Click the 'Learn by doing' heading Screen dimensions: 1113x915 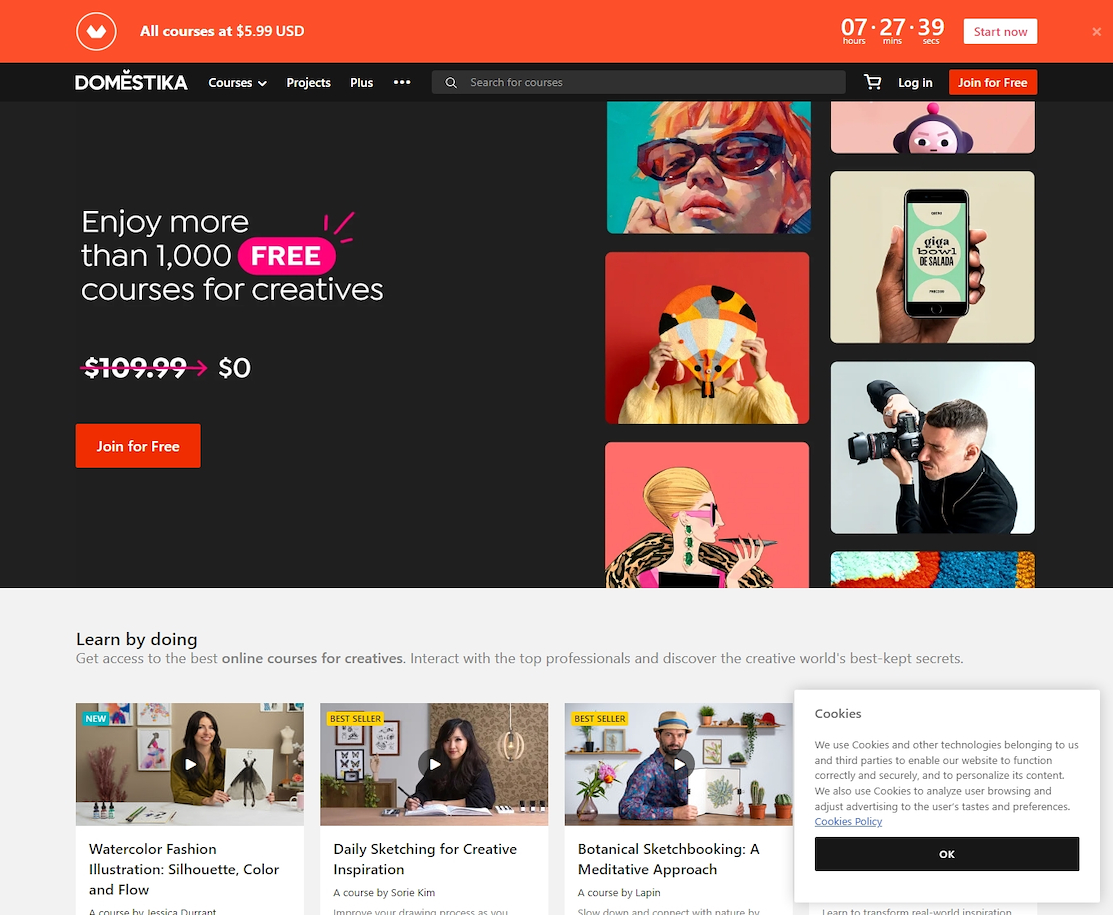[136, 639]
